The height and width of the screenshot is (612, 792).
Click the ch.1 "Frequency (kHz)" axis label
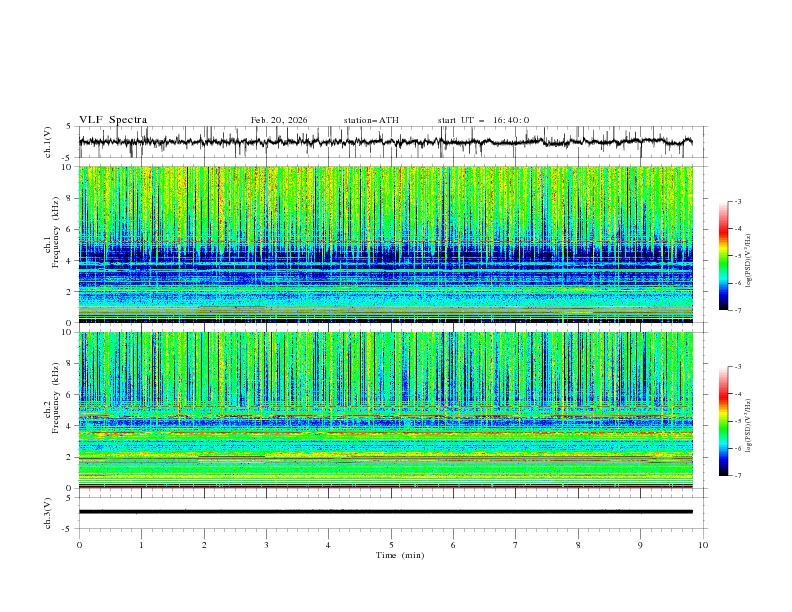pos(56,231)
